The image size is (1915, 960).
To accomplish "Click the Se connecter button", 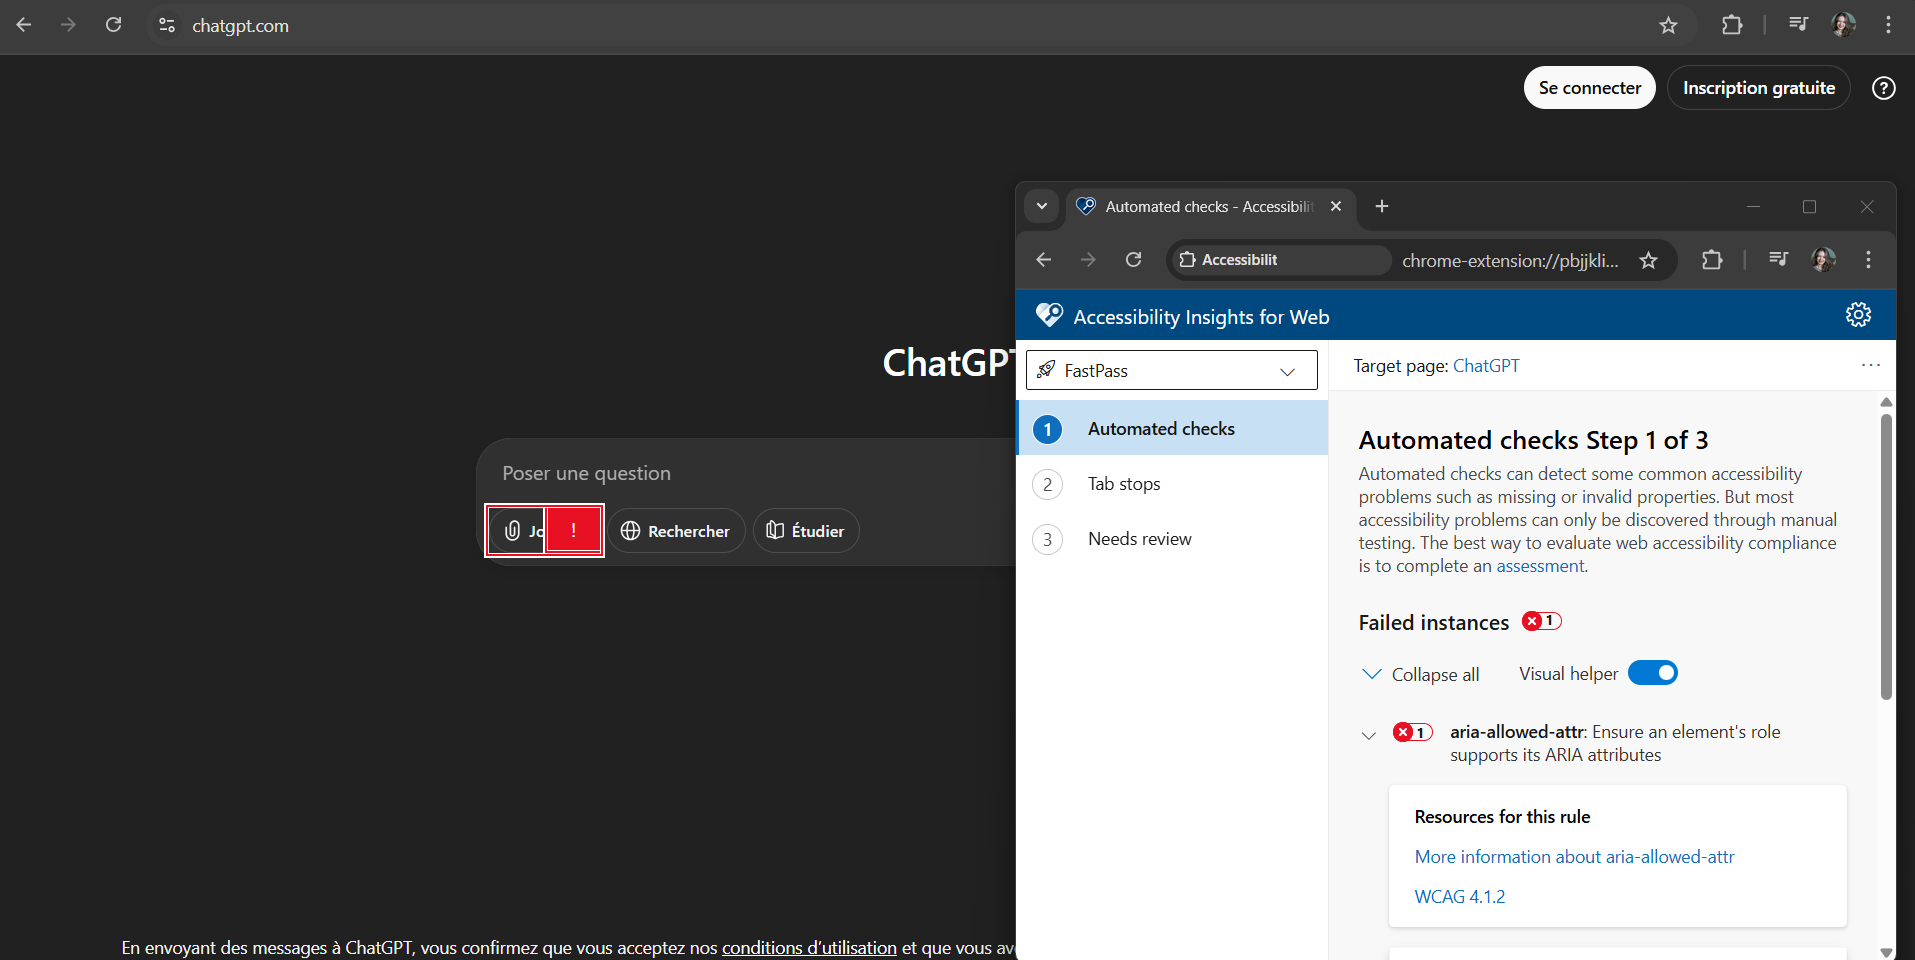I will (1590, 88).
